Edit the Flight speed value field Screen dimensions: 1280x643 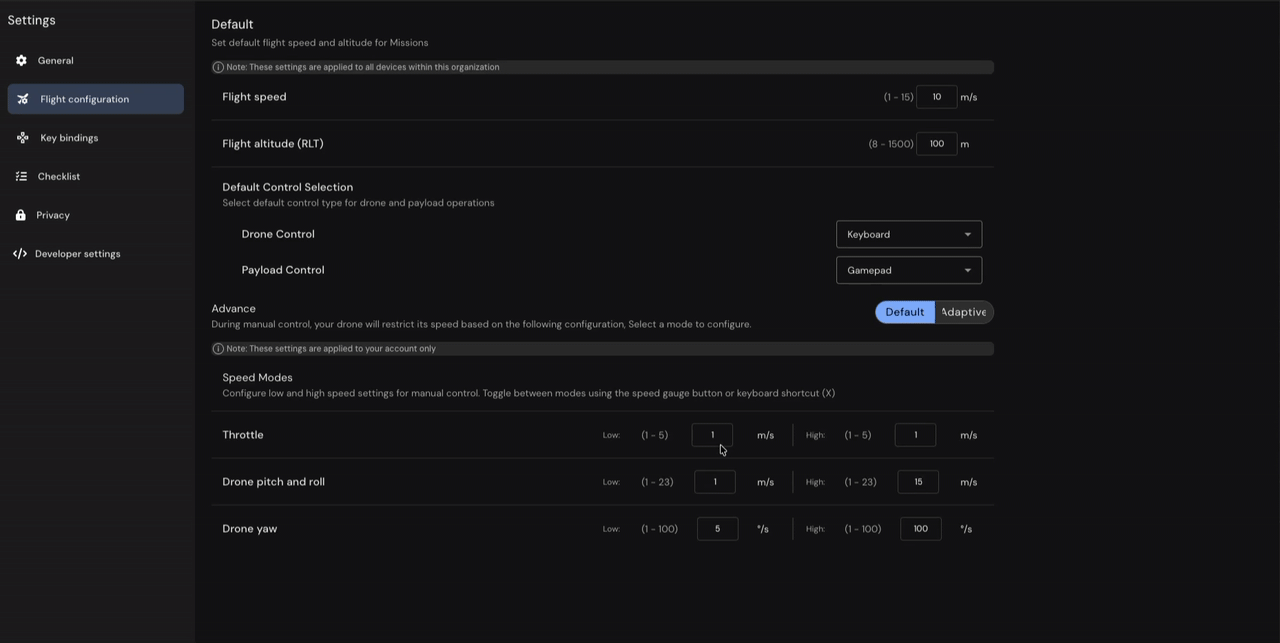[x=936, y=97]
